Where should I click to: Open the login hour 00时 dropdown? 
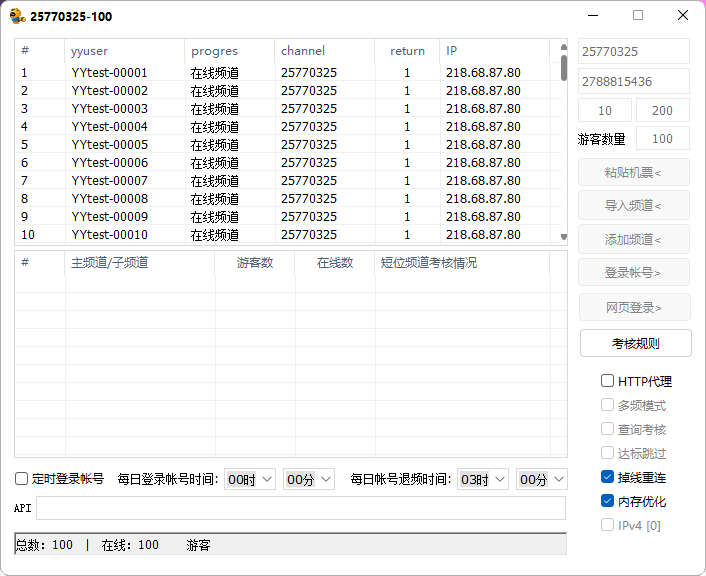point(250,480)
